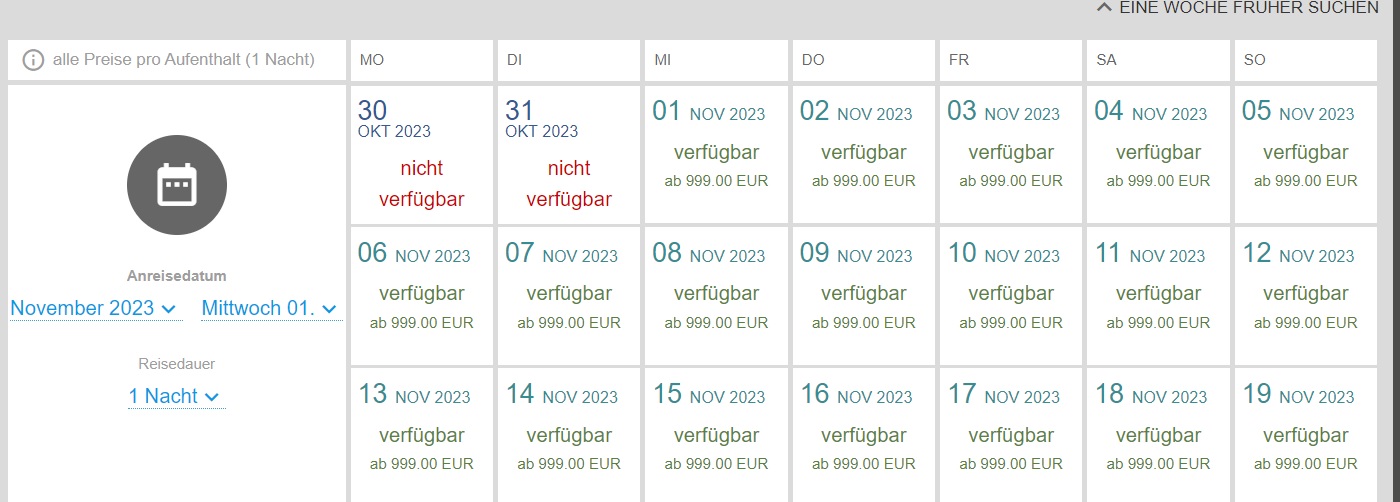
Task: Select 05 Nov 2023 date cell
Action: pos(1305,154)
